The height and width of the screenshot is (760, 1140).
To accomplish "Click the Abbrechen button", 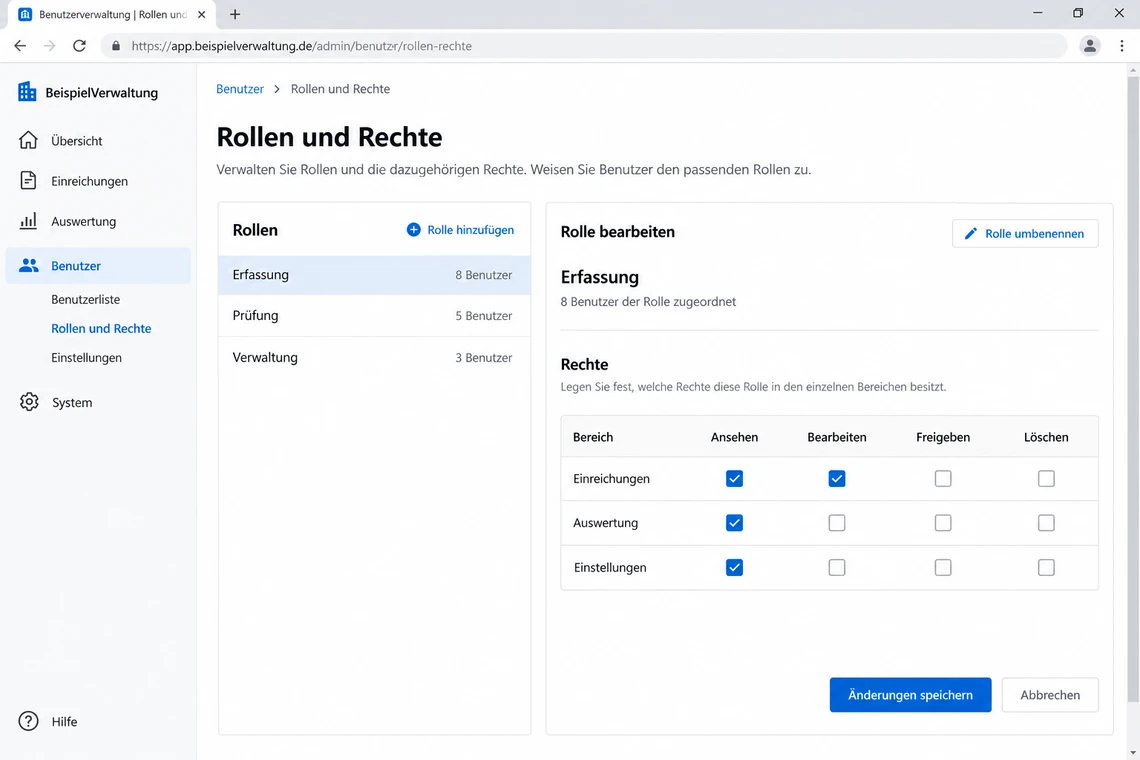I will (1050, 695).
